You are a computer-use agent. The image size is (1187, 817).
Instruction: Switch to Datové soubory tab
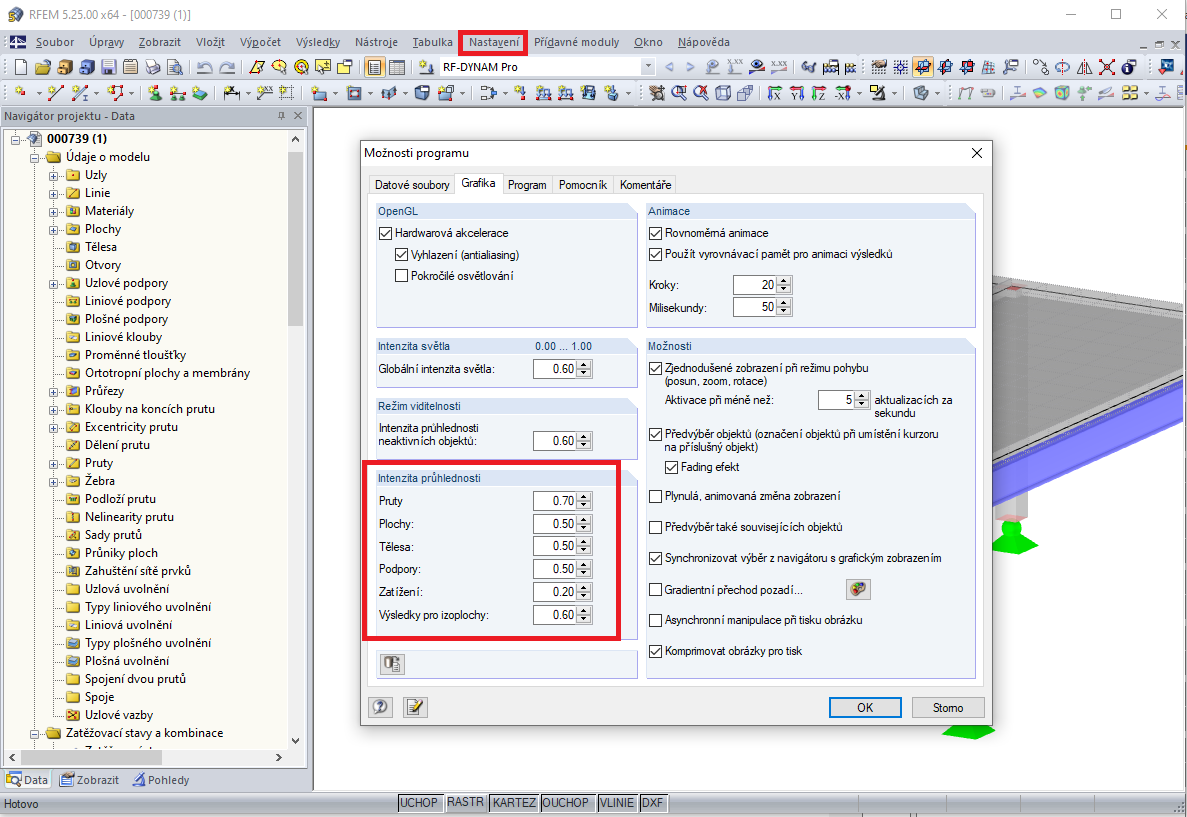coord(412,185)
